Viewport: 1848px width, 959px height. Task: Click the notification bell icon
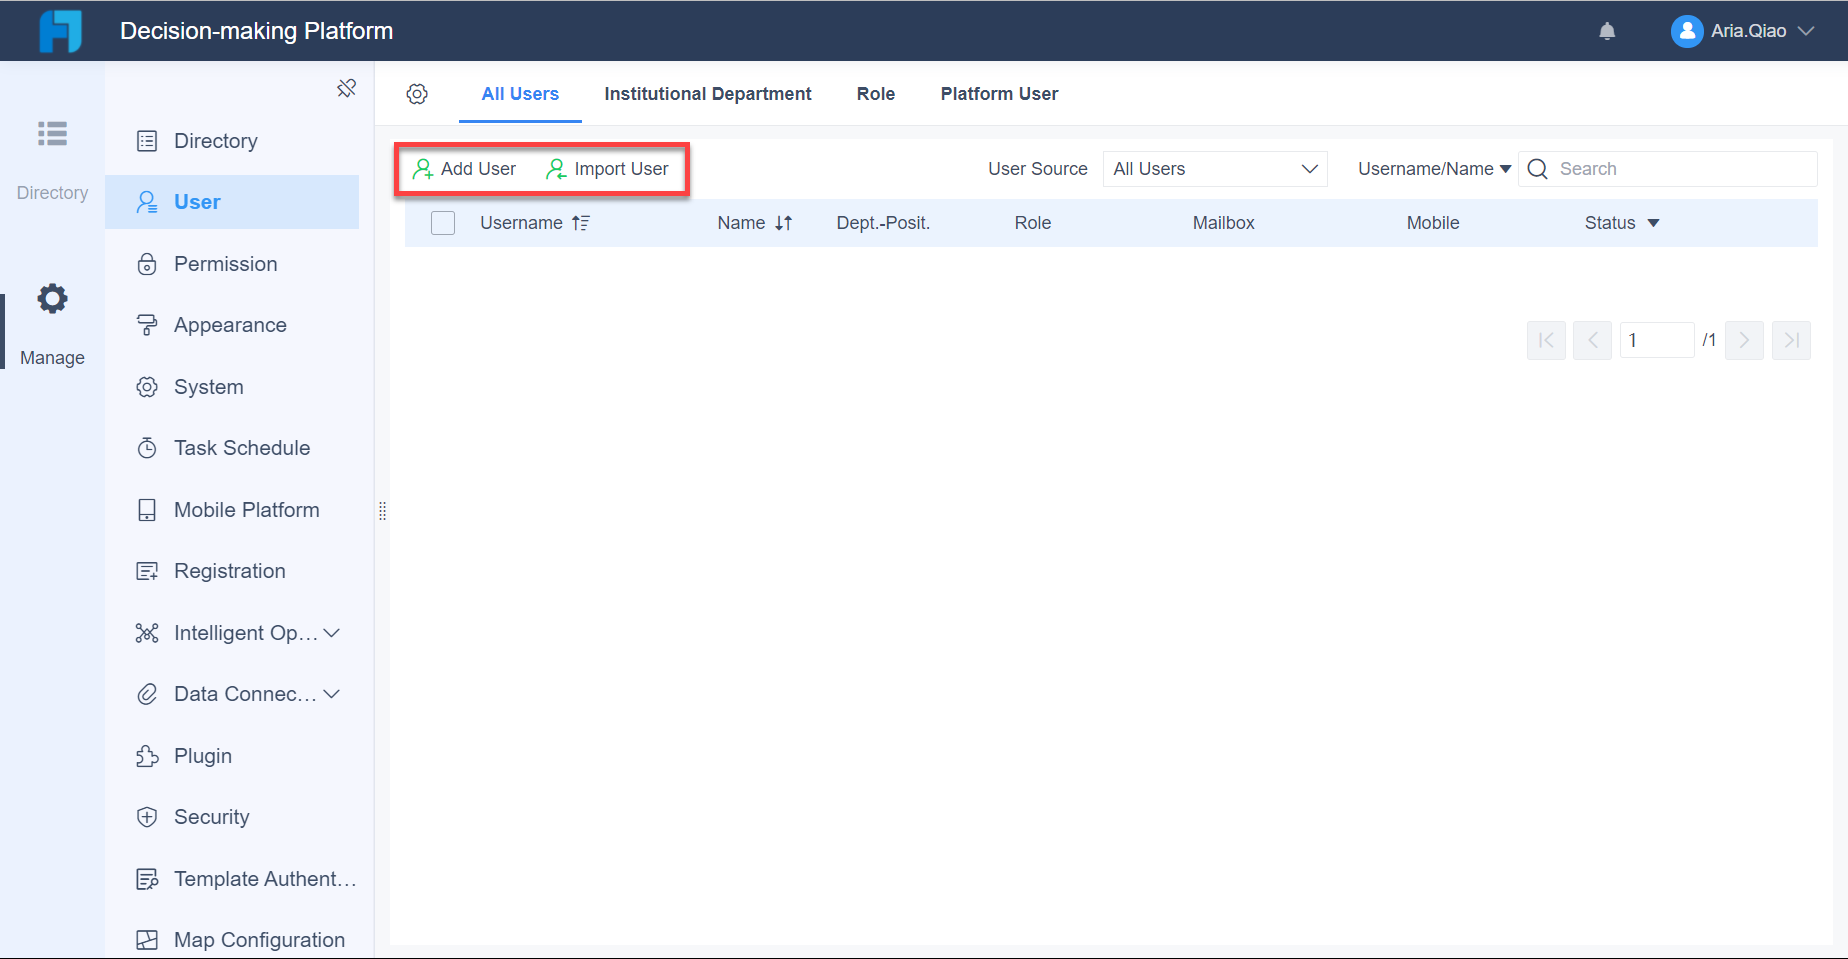coord(1607,31)
